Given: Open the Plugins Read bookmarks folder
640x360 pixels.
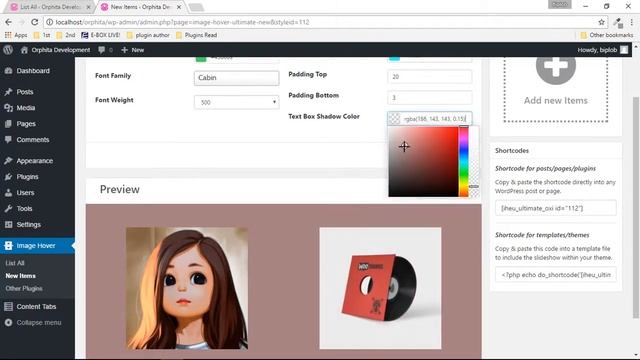Looking at the screenshot, I should (x=196, y=35).
